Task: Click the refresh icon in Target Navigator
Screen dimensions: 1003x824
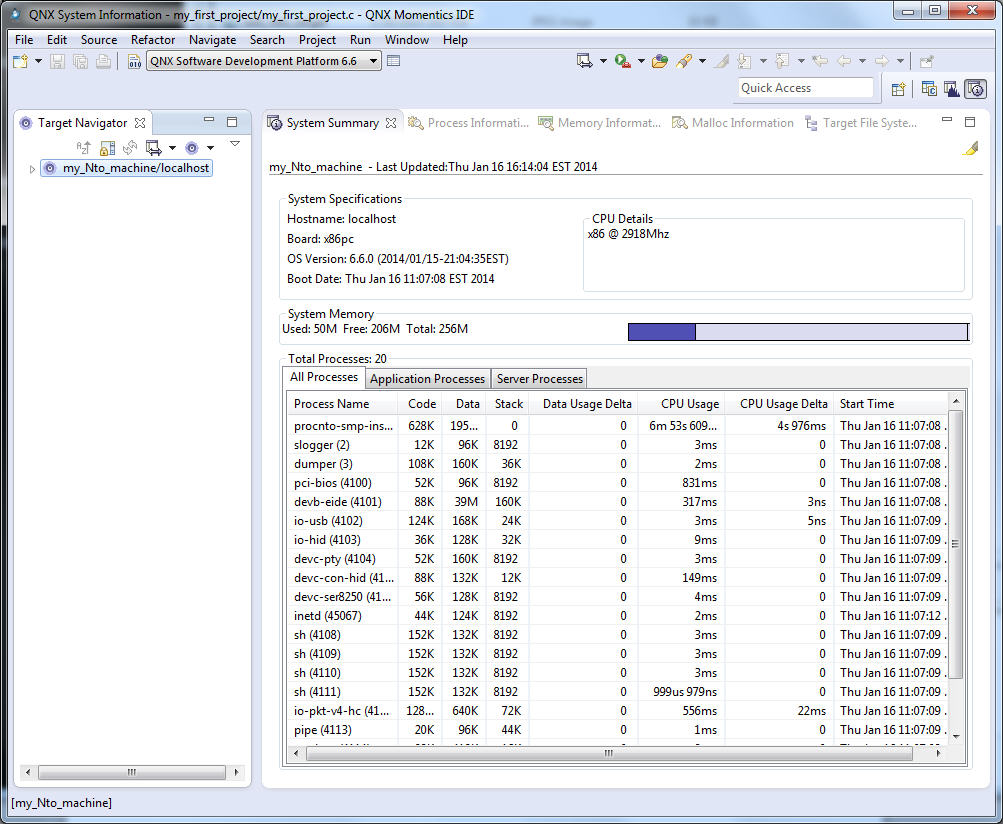Action: [x=130, y=148]
